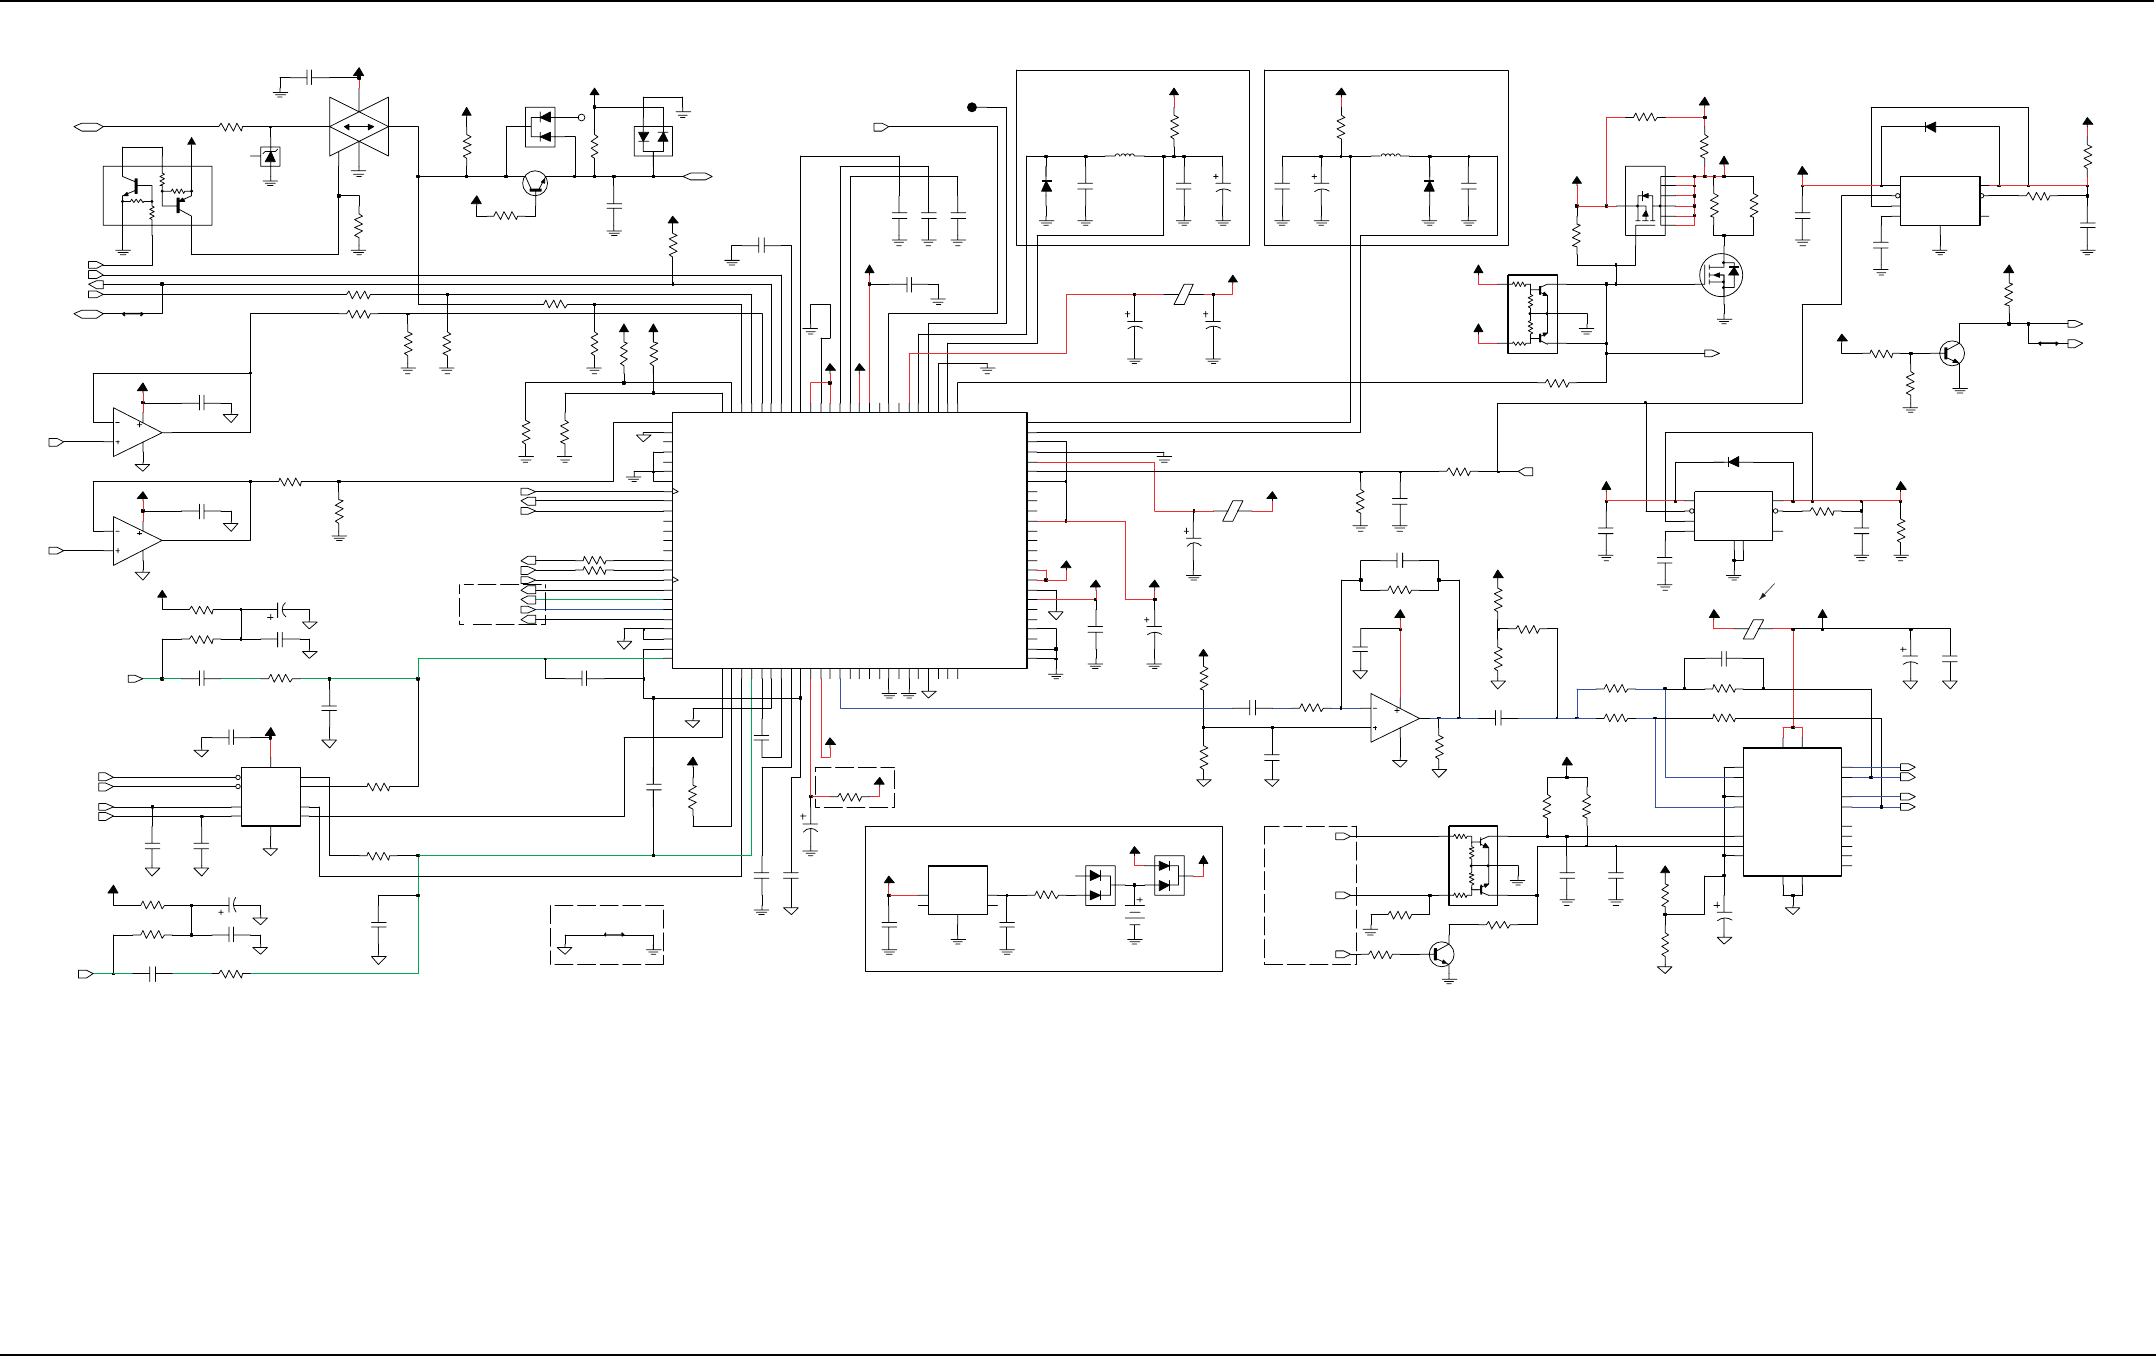The height and width of the screenshot is (1356, 2156).
Task: Click the diode symbol above the upper-right IC
Action: (x=1930, y=127)
